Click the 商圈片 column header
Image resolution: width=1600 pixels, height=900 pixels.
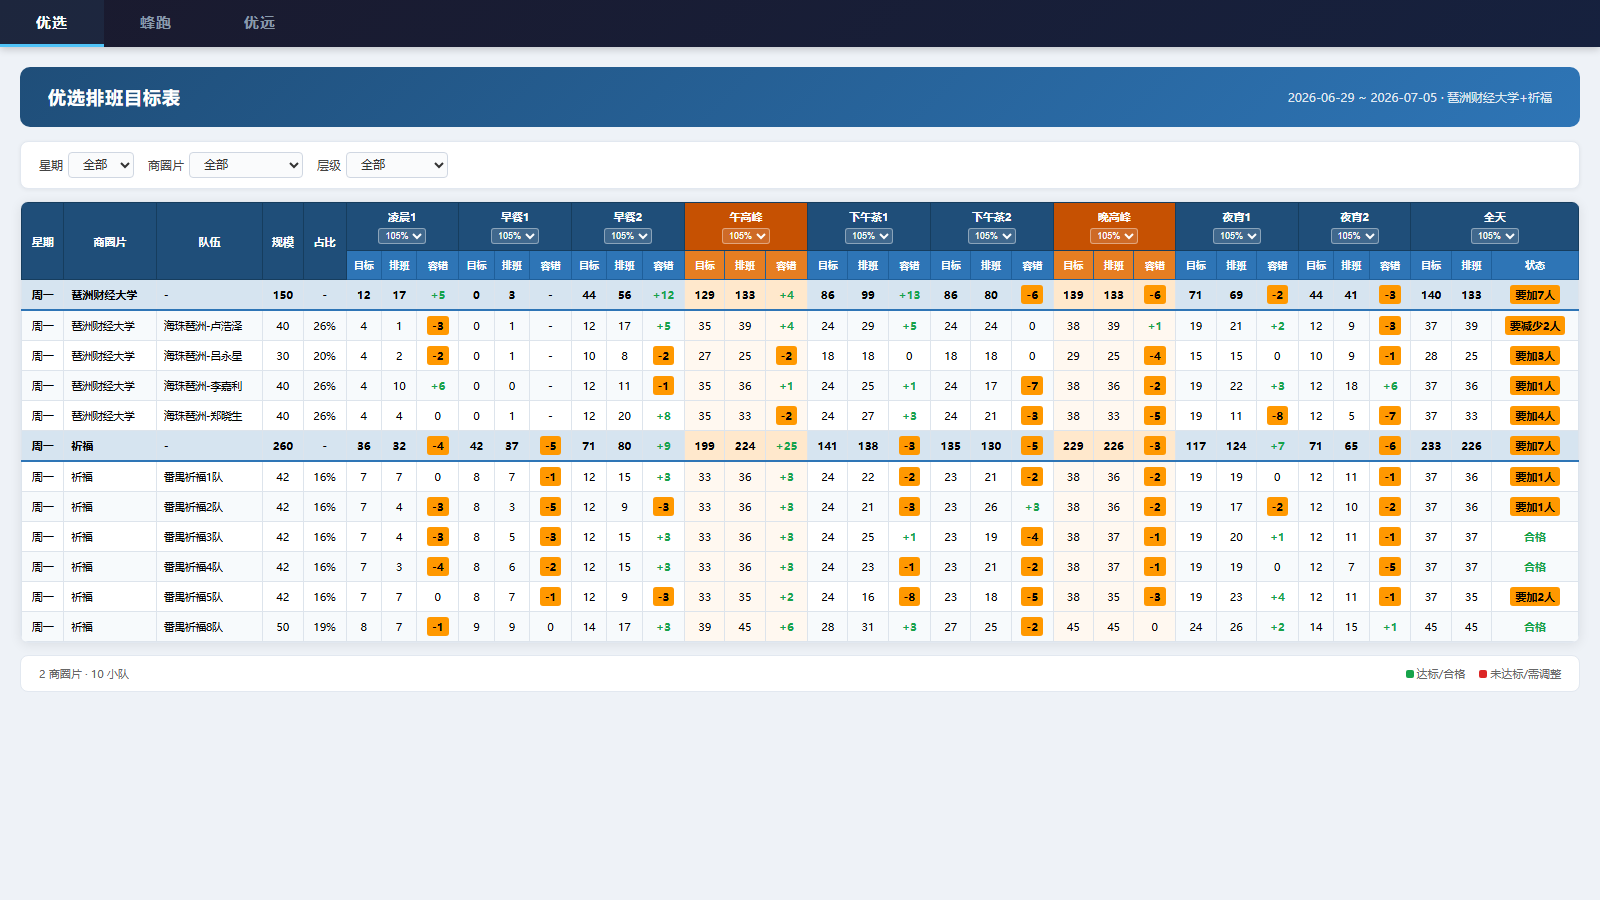pyautogui.click(x=110, y=242)
